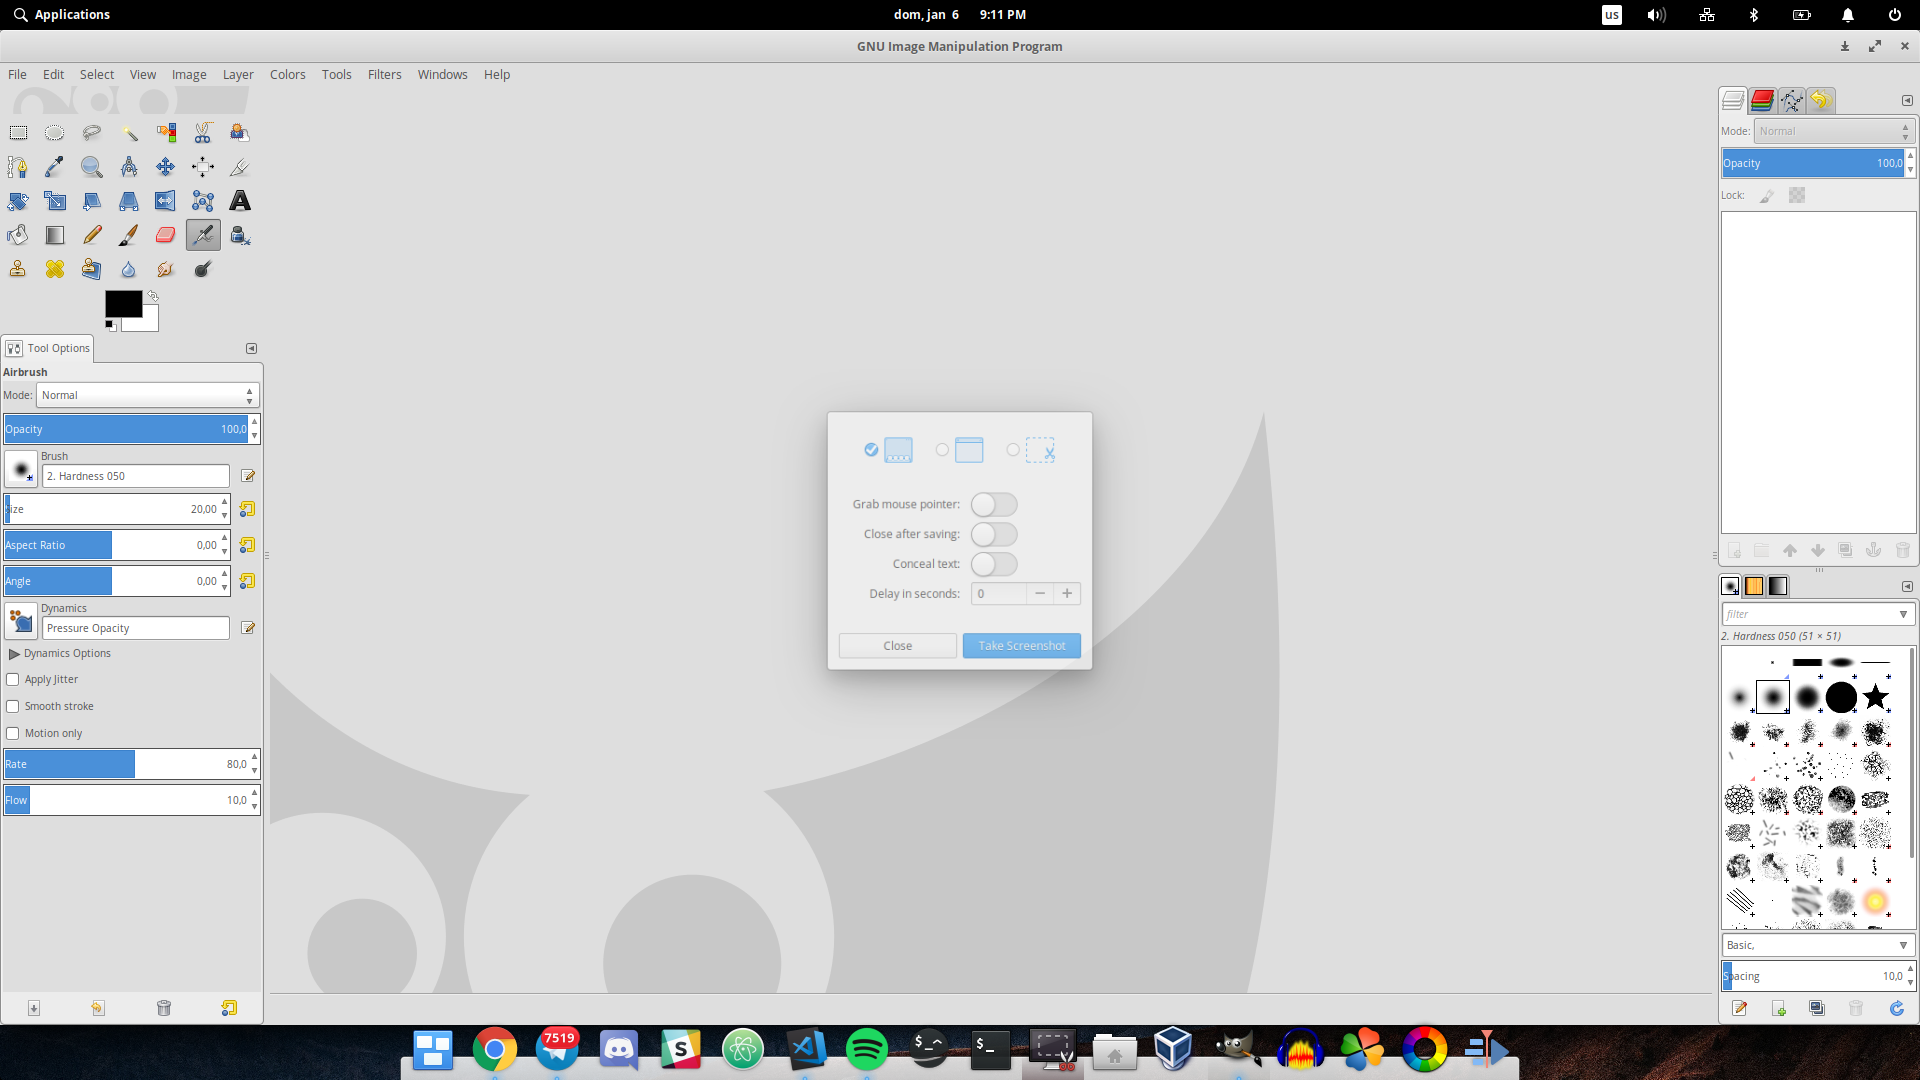Screen dimensions: 1920x1080
Task: Open the Airbrush Mode dropdown
Action: coord(148,395)
